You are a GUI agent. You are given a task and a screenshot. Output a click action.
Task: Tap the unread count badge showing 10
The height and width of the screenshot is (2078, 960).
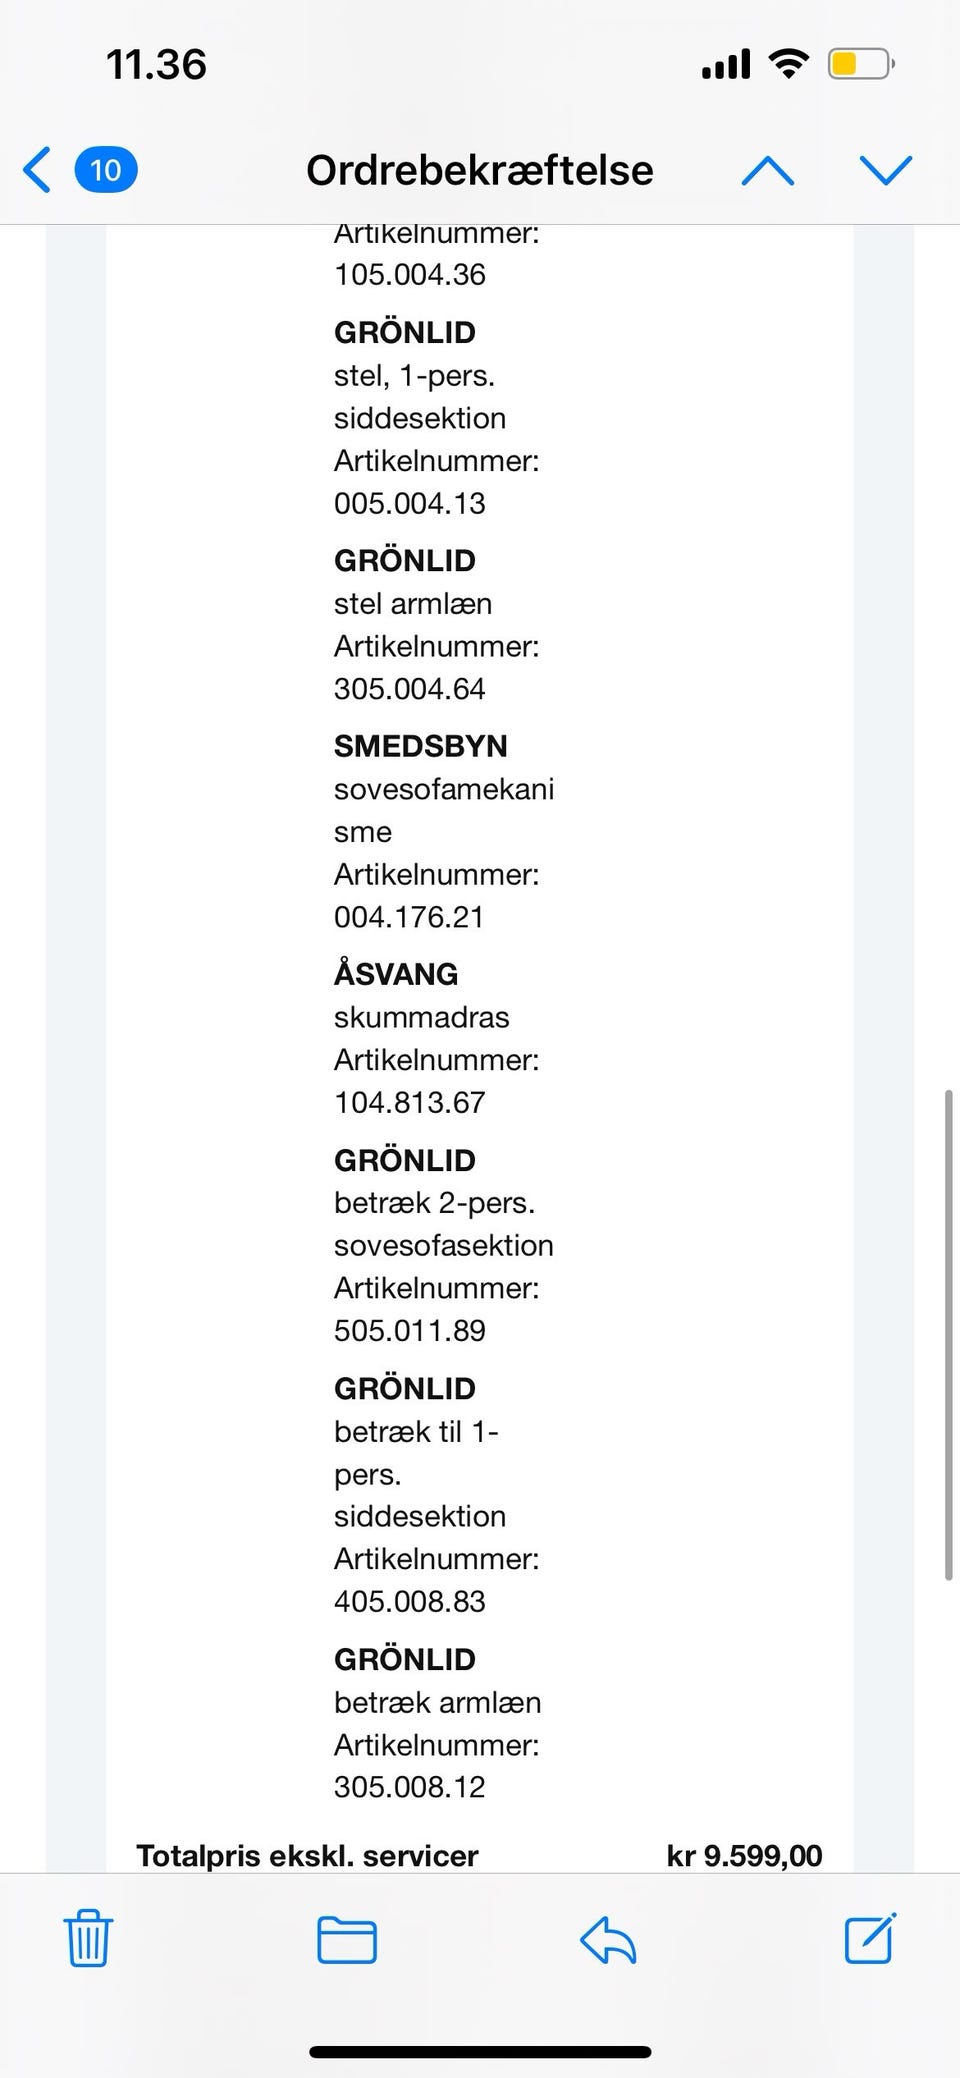click(106, 170)
